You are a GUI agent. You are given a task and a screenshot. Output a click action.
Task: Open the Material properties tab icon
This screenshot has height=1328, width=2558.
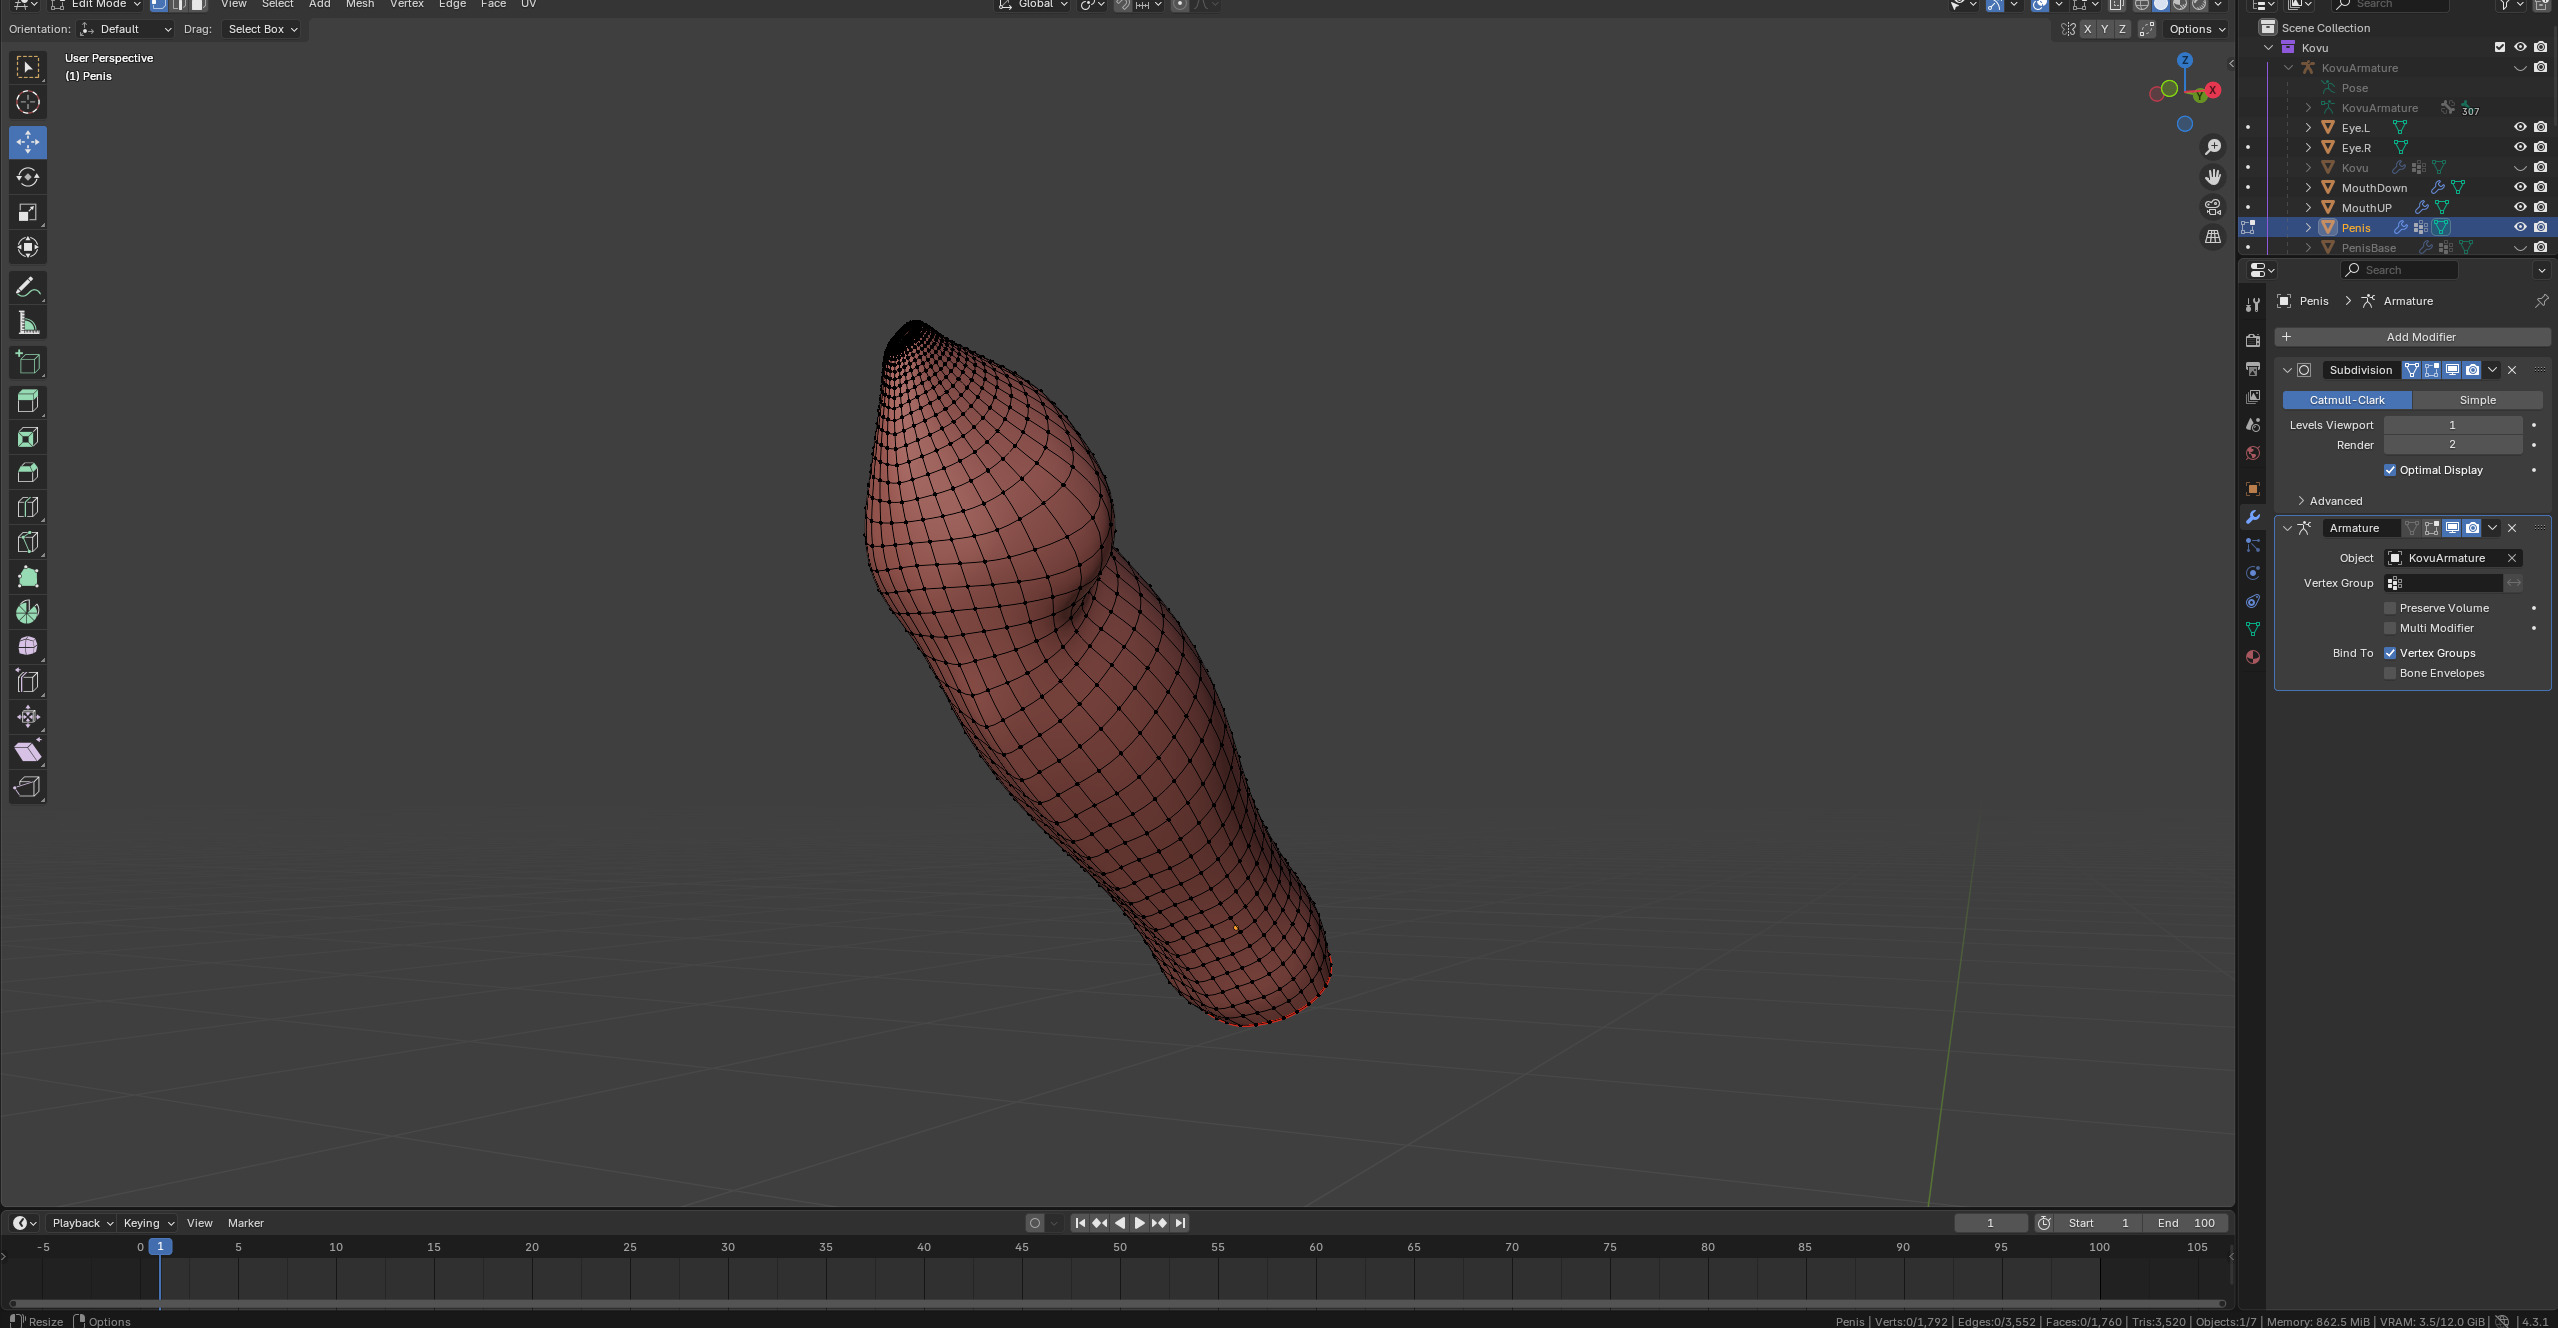(2252, 657)
